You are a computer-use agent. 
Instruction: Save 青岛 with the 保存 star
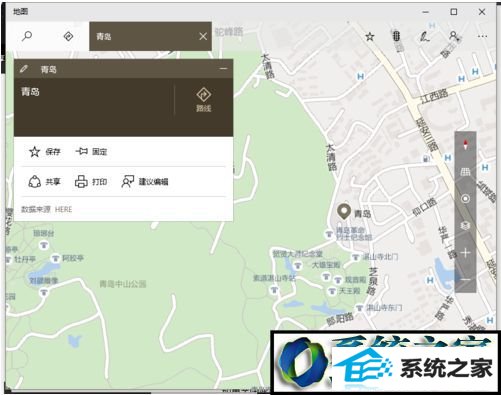(44, 152)
